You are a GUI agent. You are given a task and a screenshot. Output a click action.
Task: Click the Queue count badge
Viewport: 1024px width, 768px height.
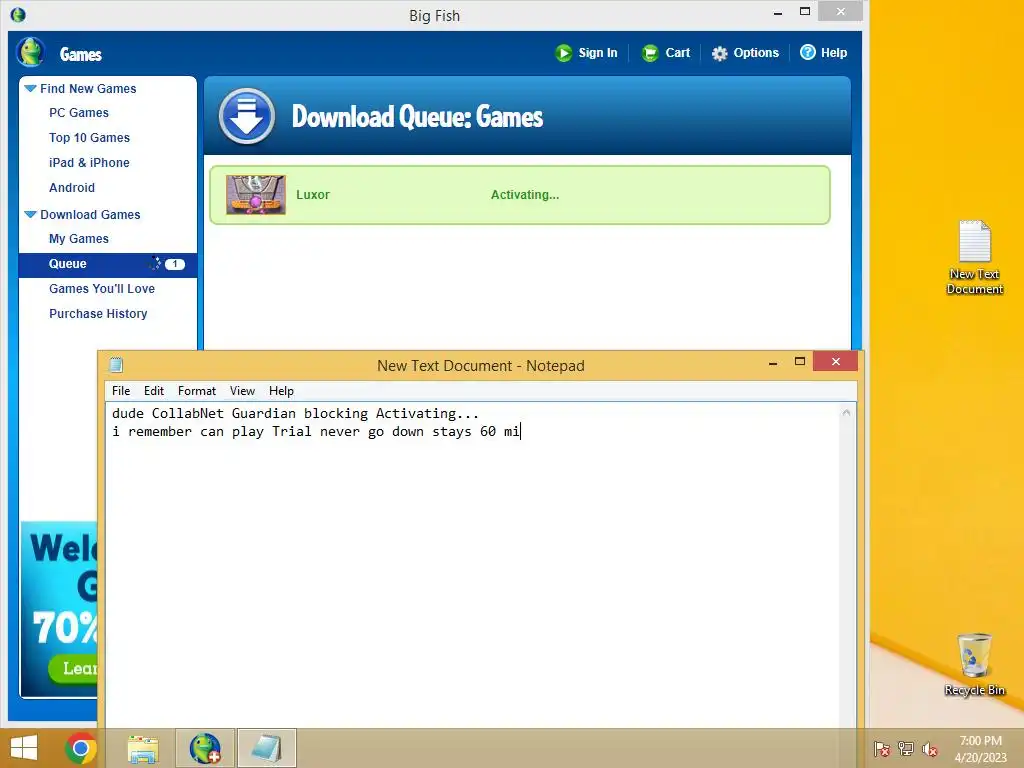click(x=174, y=264)
